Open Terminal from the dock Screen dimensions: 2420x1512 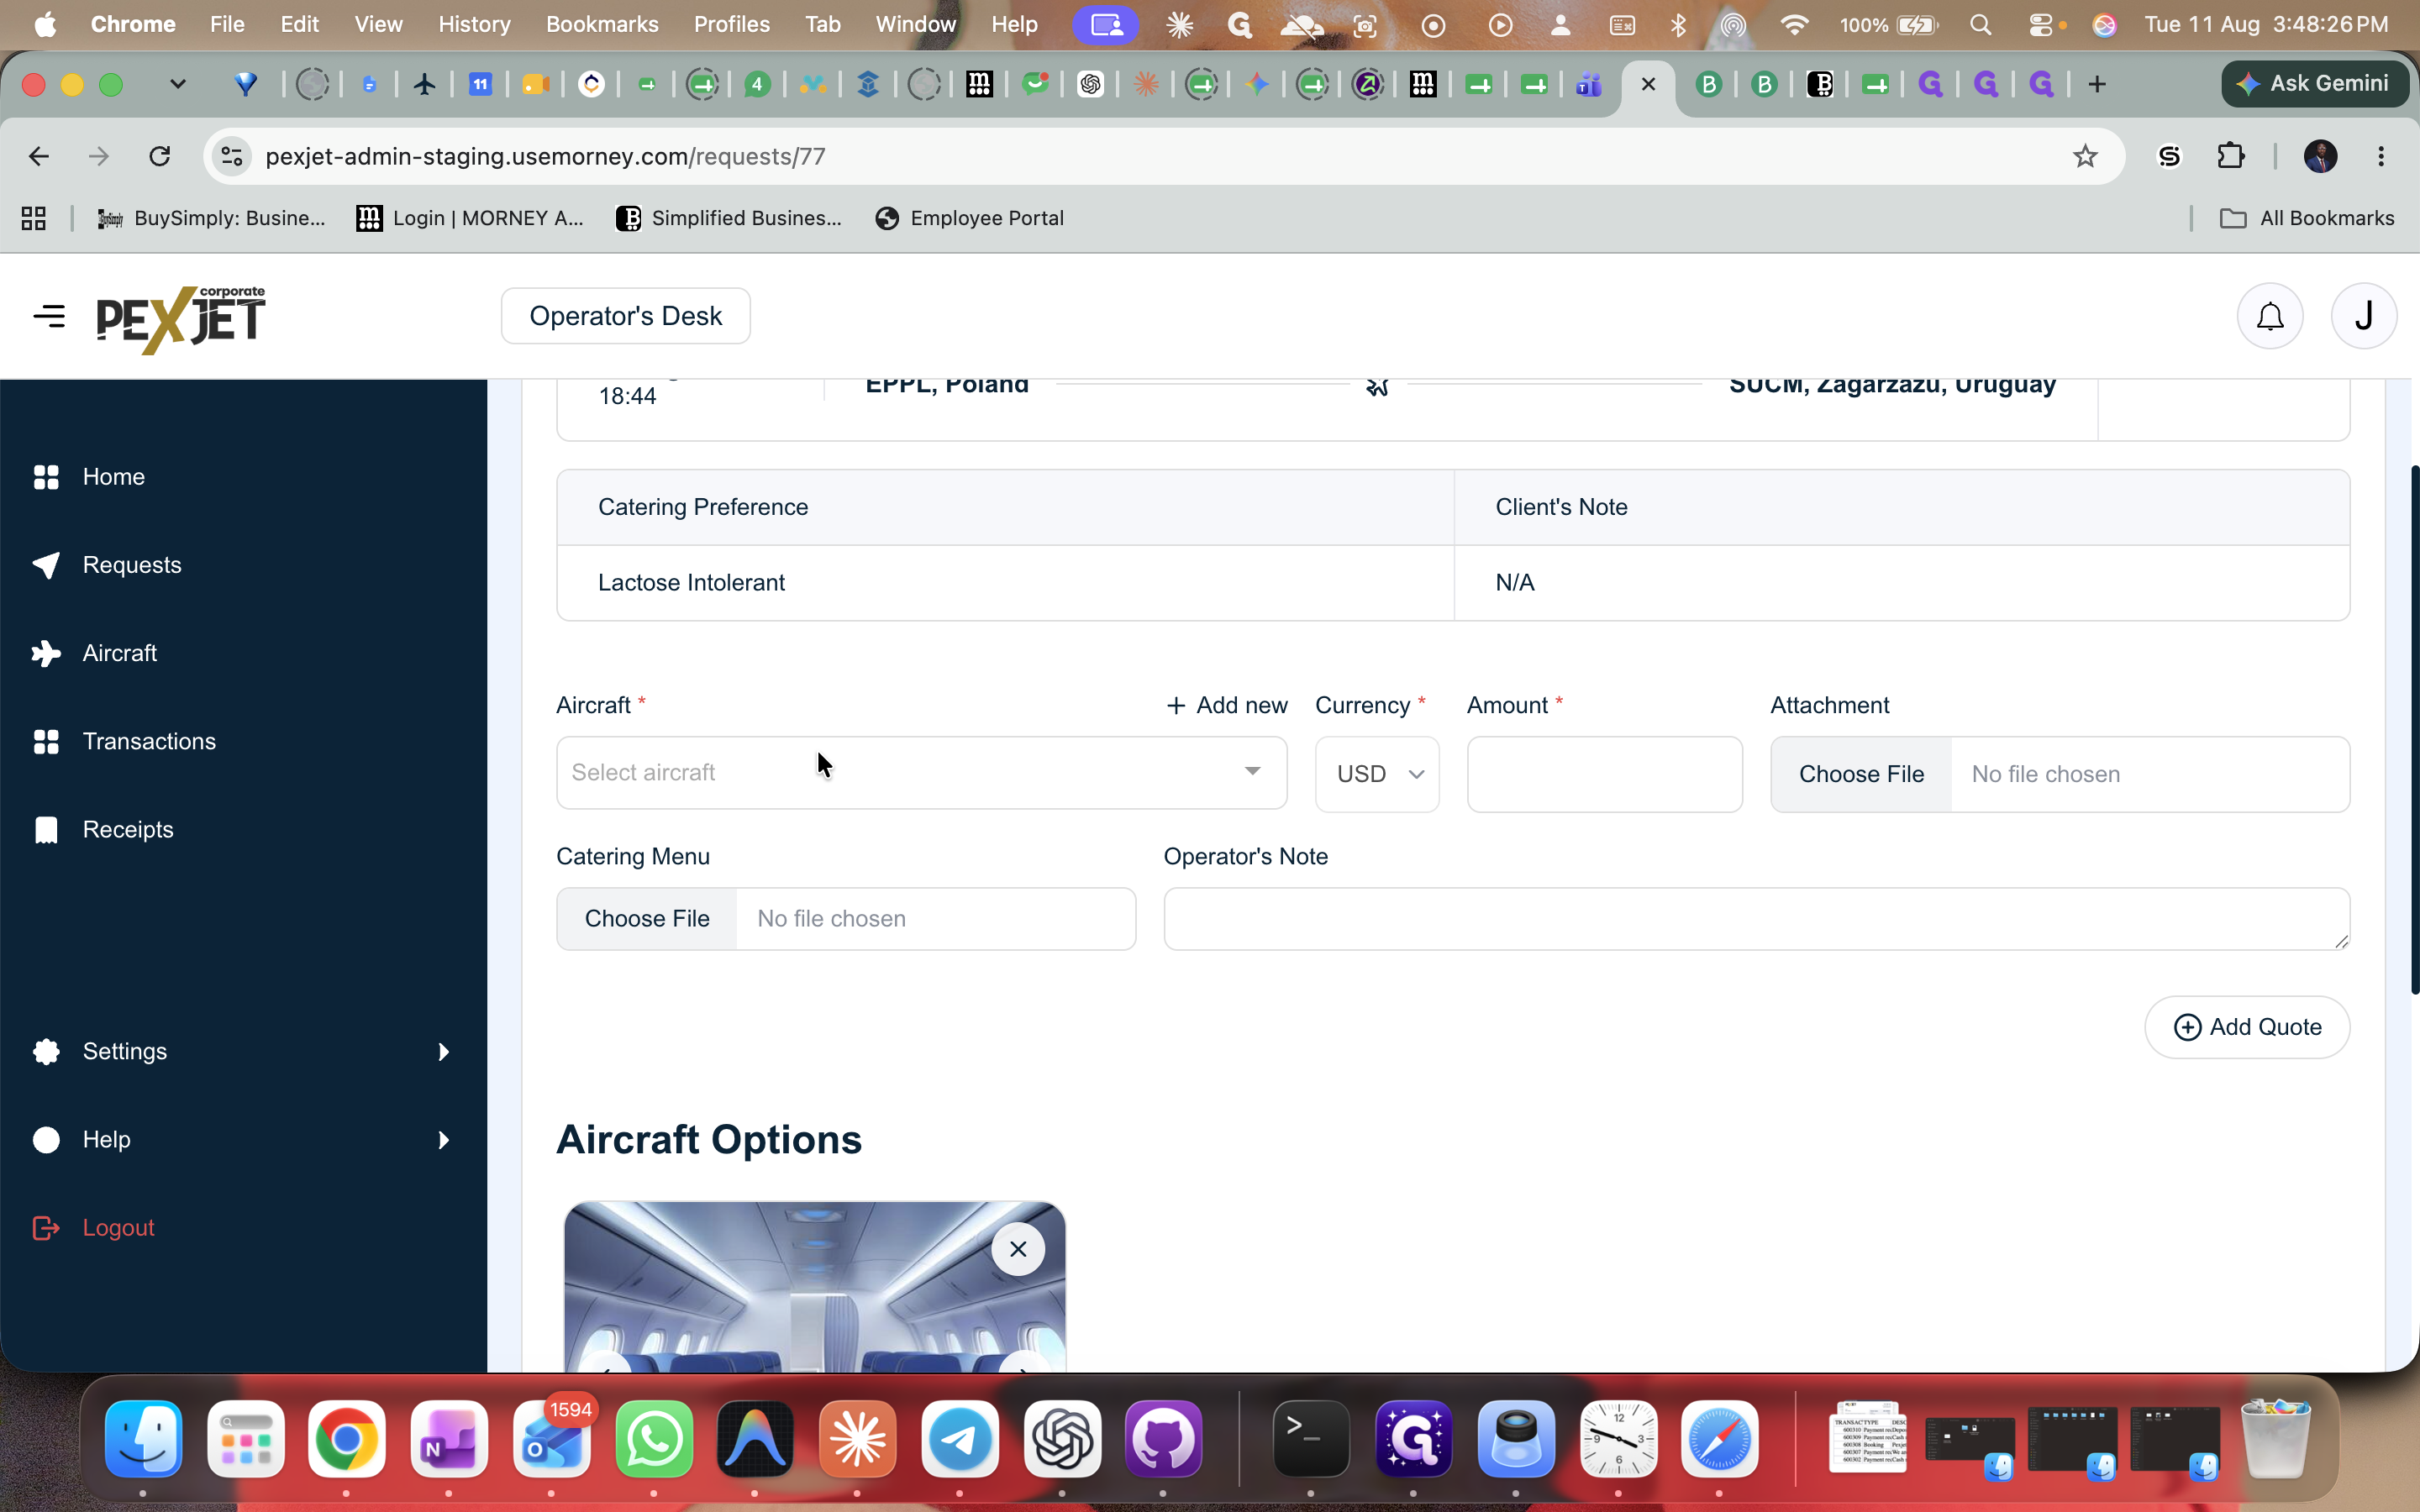1311,1439
